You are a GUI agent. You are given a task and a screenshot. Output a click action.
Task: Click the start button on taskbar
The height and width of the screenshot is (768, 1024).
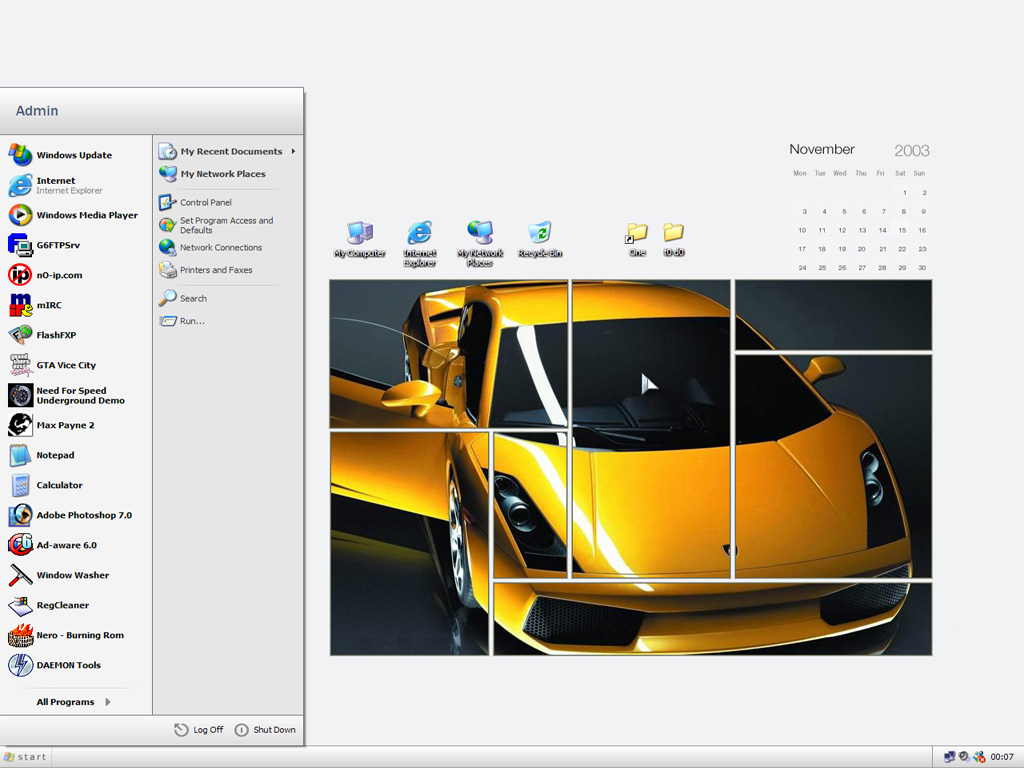pyautogui.click(x=26, y=757)
